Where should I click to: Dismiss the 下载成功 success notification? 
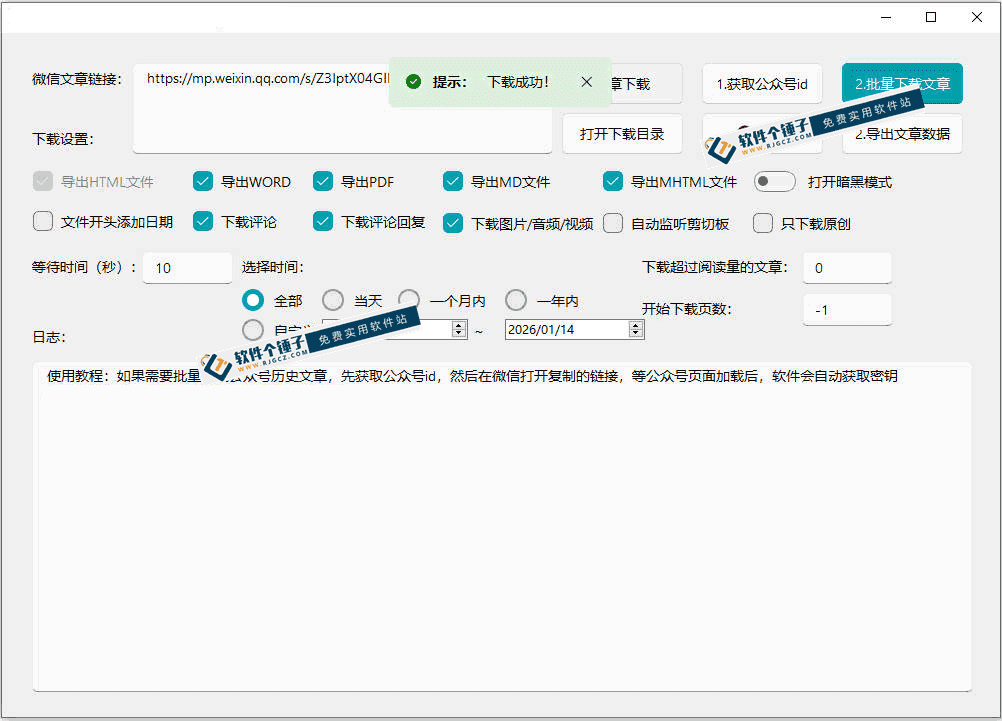[586, 83]
